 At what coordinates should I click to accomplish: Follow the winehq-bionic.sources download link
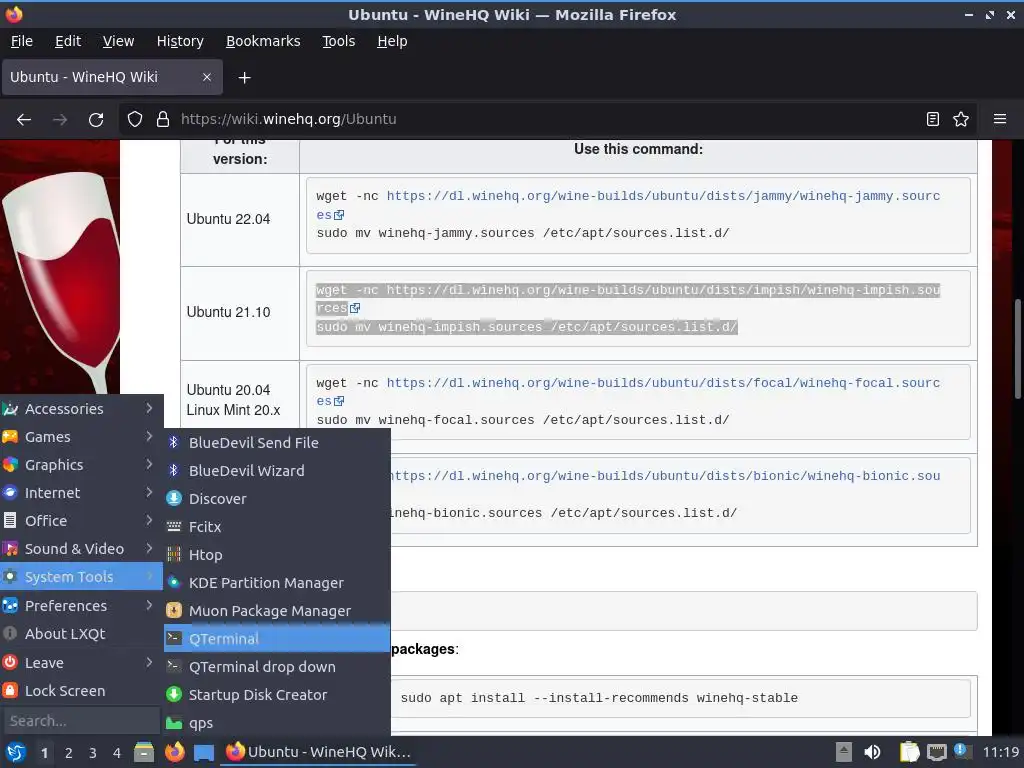665,476
